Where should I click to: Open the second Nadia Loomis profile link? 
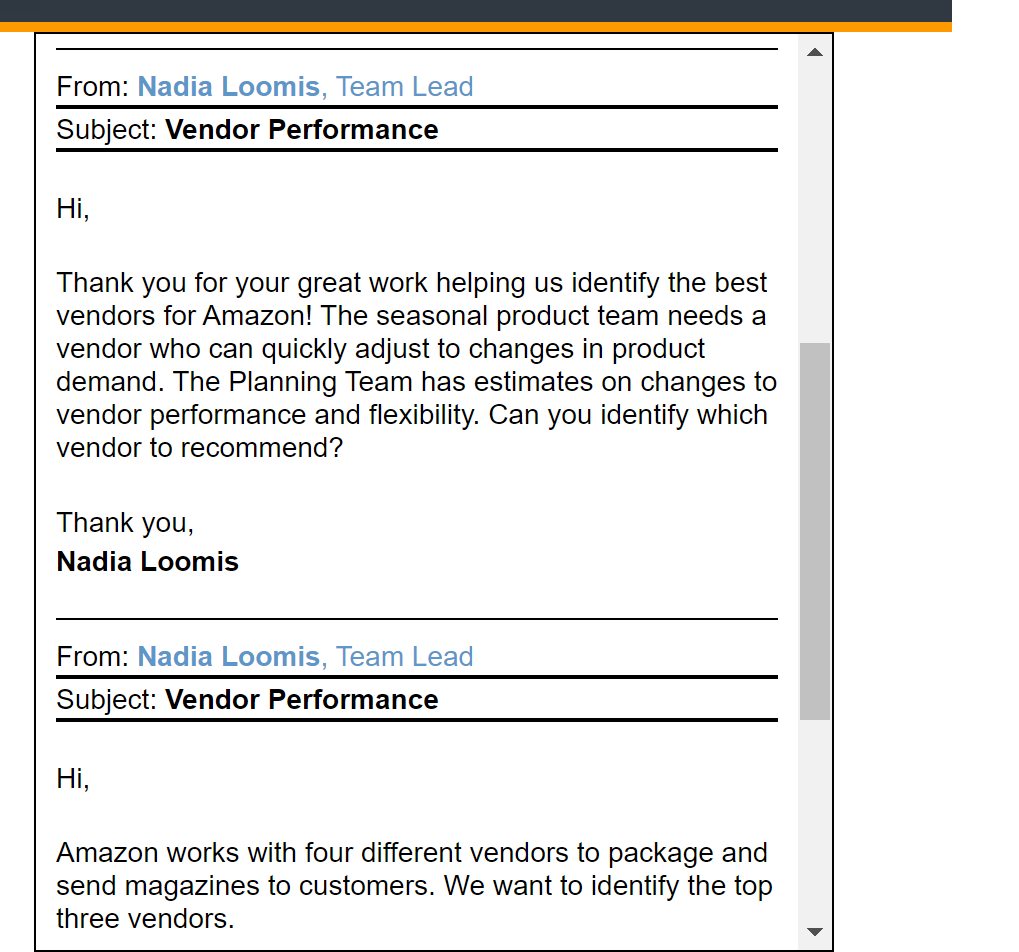[x=228, y=657]
